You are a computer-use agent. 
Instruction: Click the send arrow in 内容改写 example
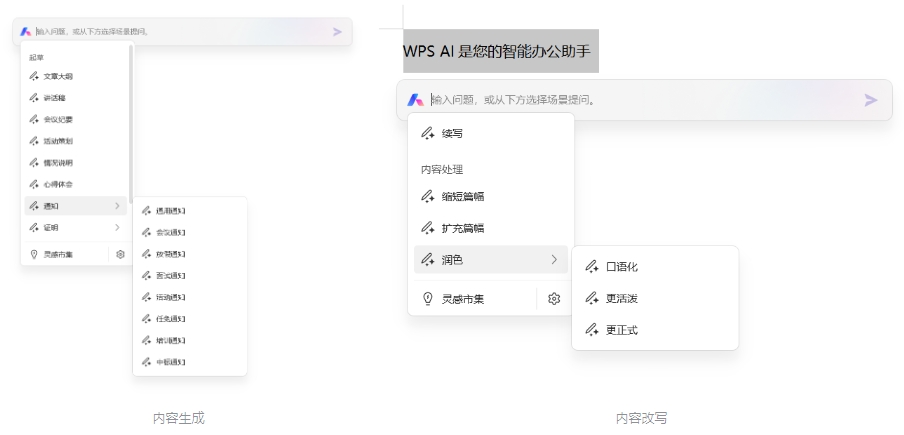tap(871, 100)
